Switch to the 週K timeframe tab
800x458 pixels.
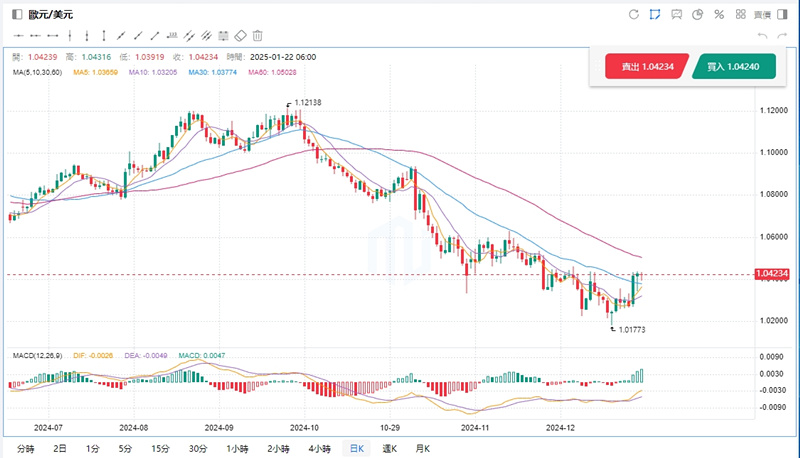(390, 449)
